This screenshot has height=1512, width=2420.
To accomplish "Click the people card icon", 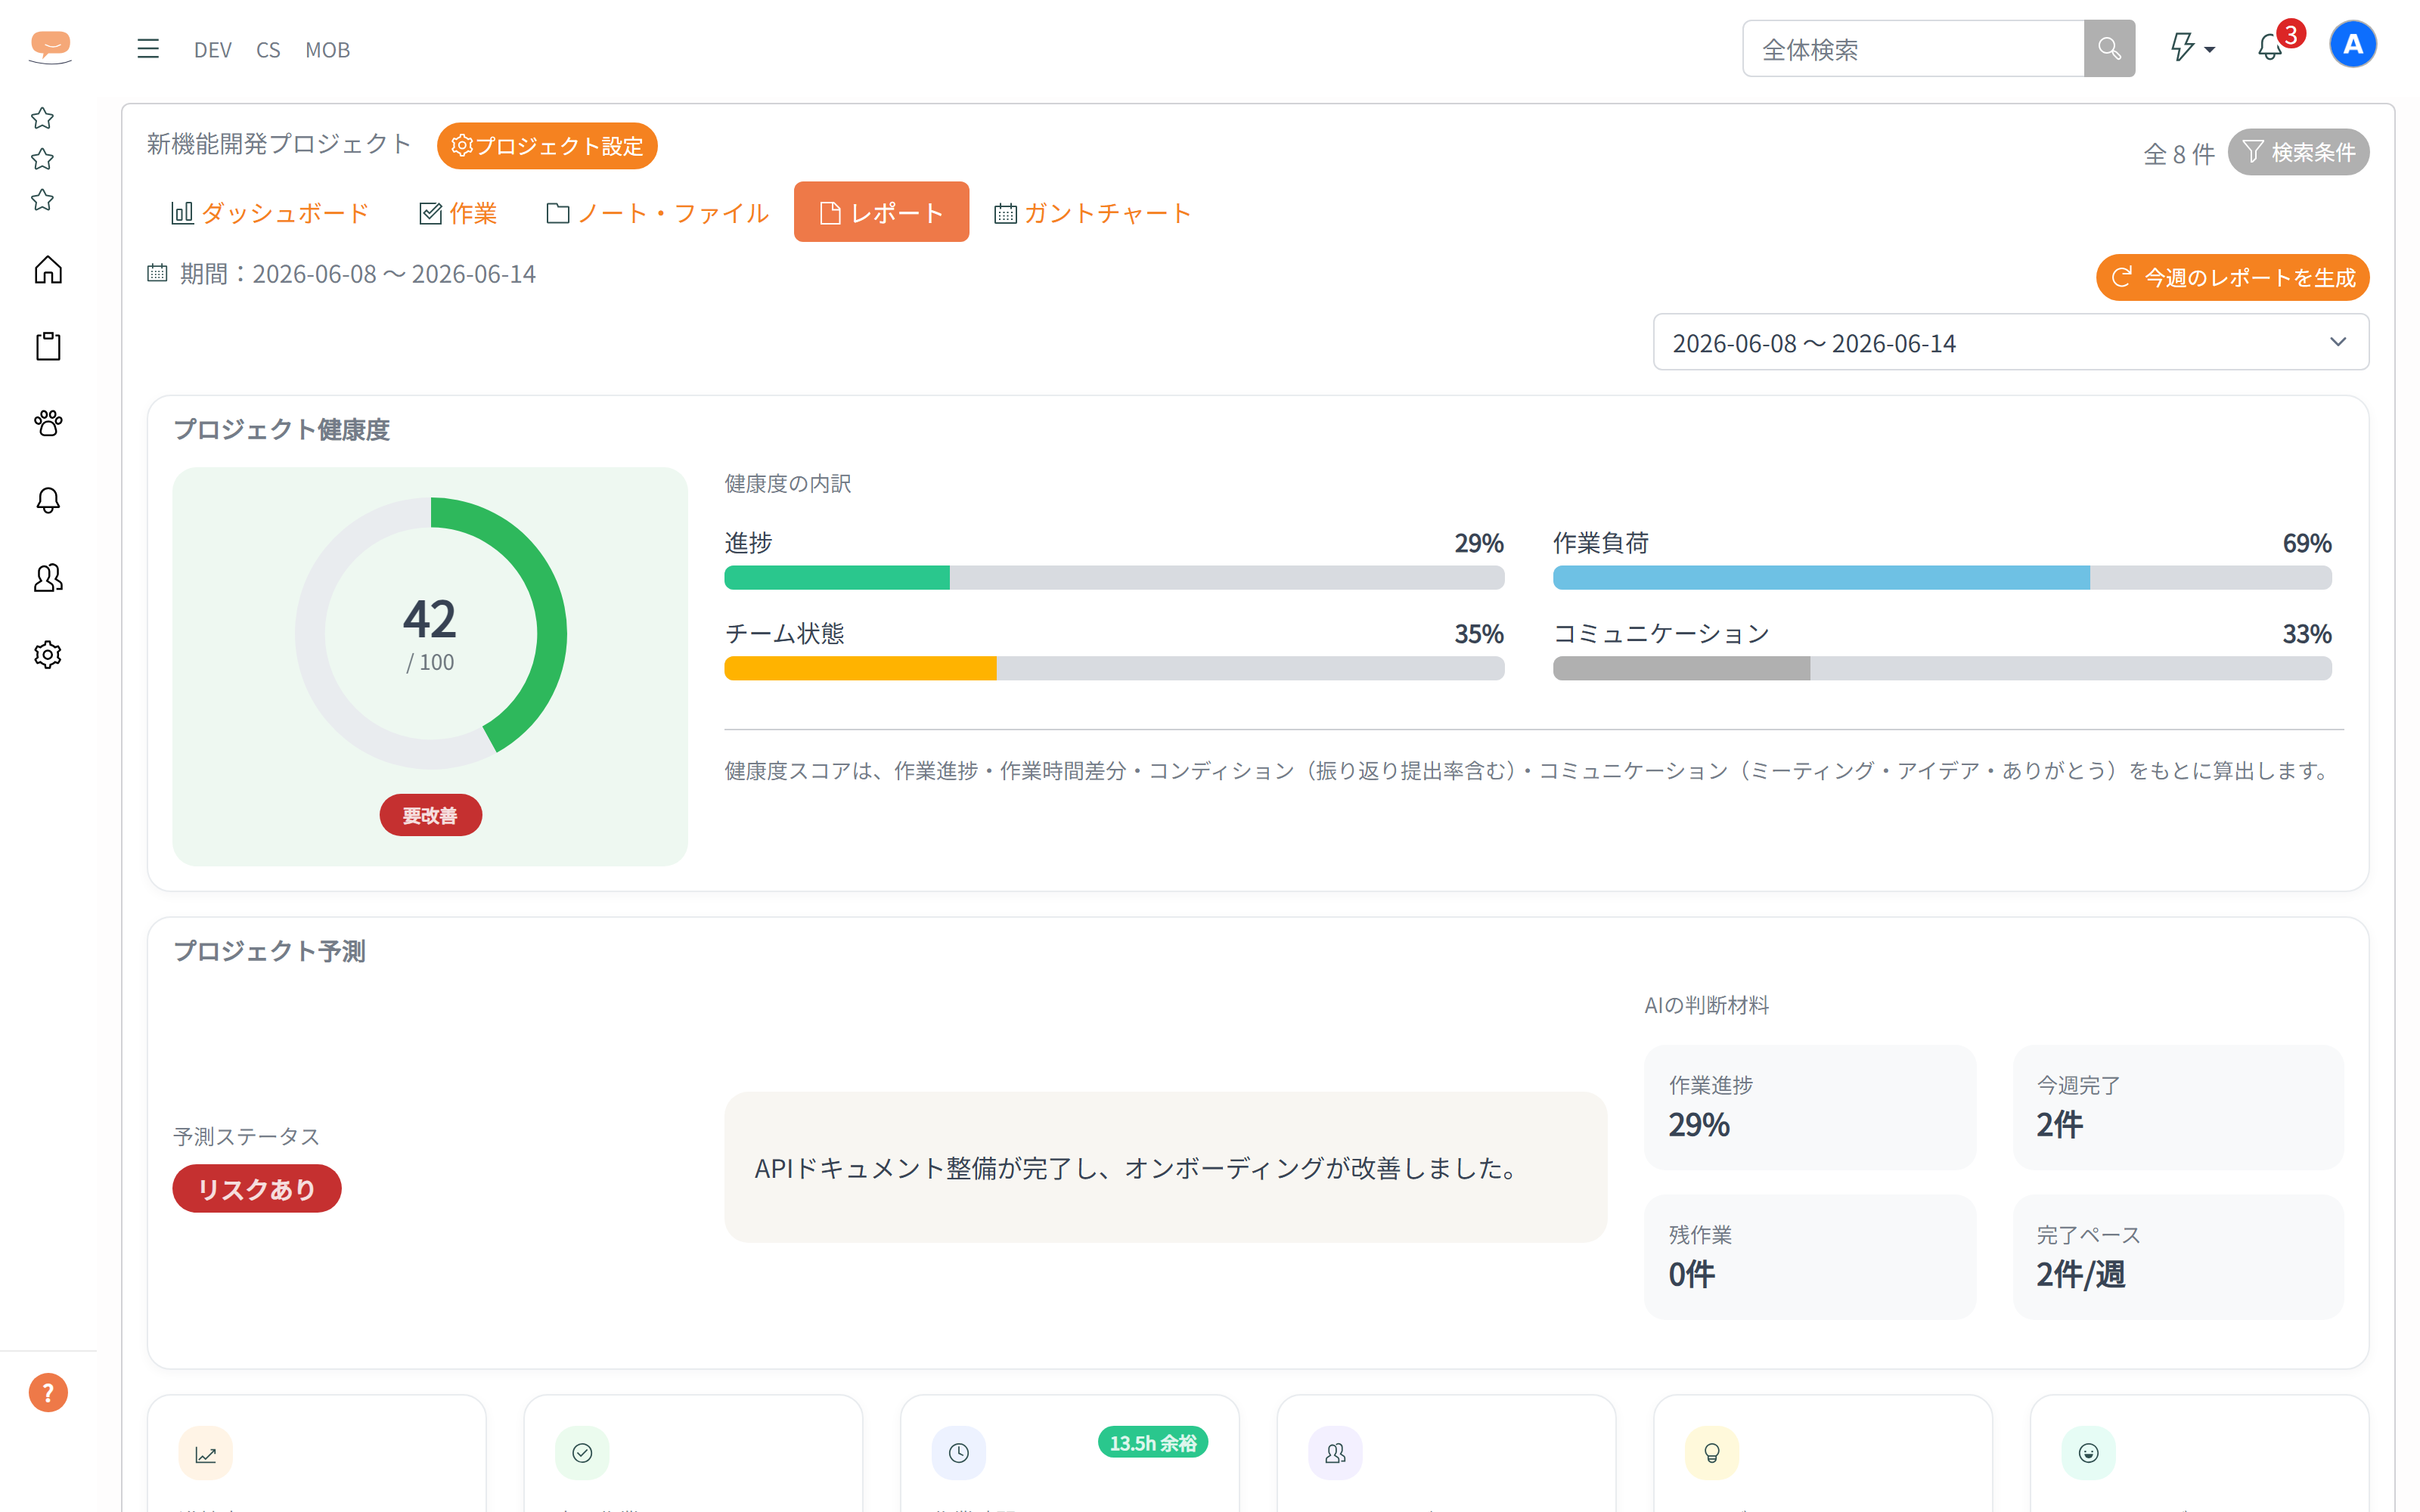I will coord(1335,1453).
